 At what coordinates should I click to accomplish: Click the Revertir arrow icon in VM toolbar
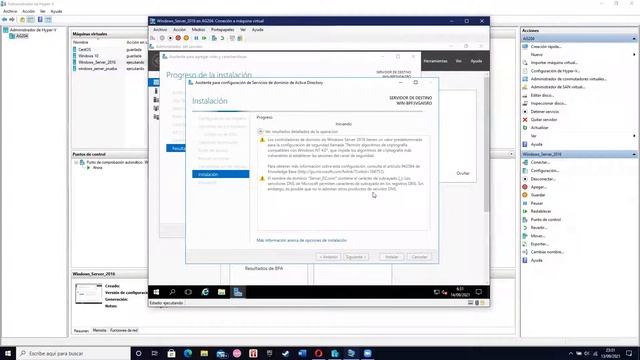point(222,38)
